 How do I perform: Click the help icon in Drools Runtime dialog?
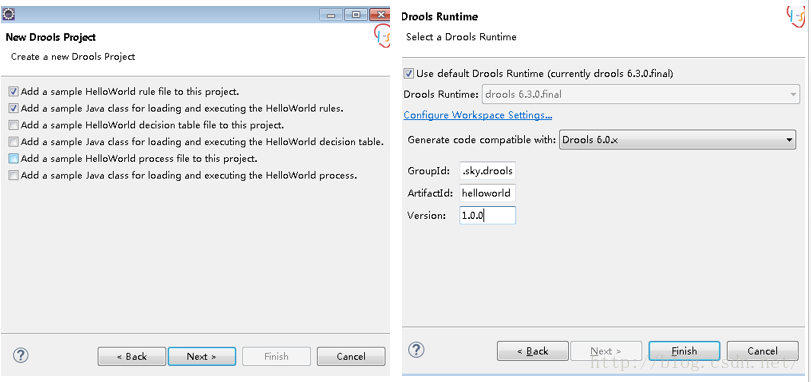click(416, 350)
